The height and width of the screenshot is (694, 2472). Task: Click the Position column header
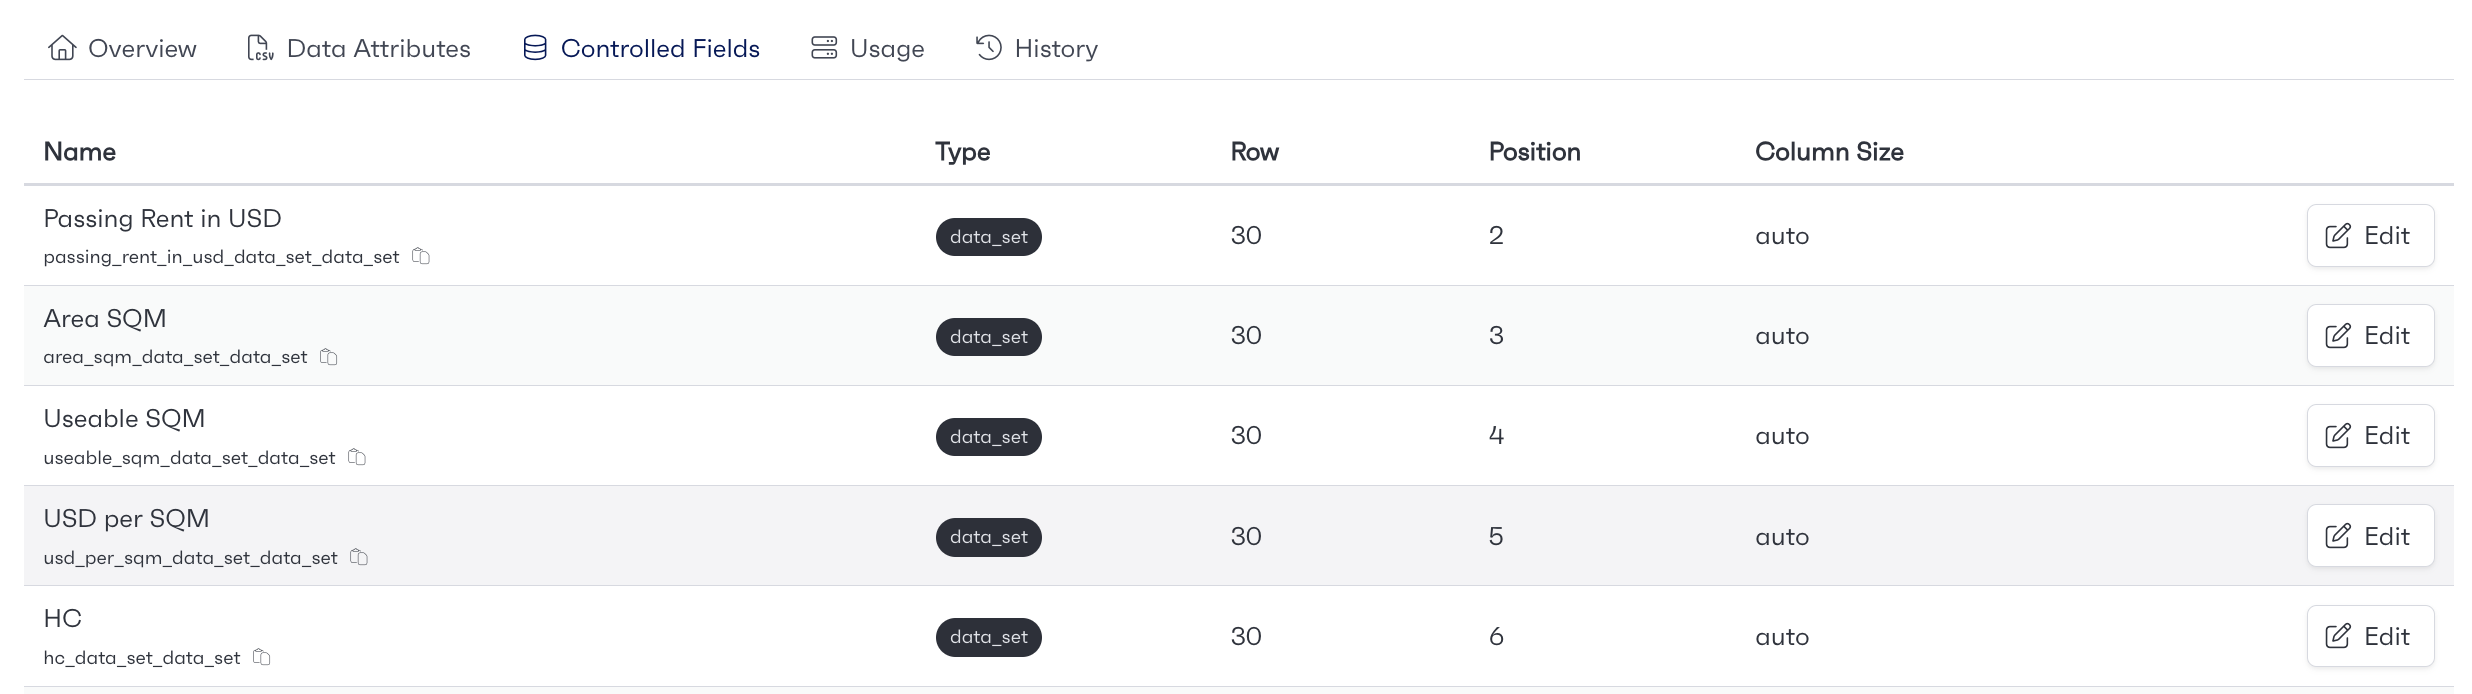pos(1535,152)
